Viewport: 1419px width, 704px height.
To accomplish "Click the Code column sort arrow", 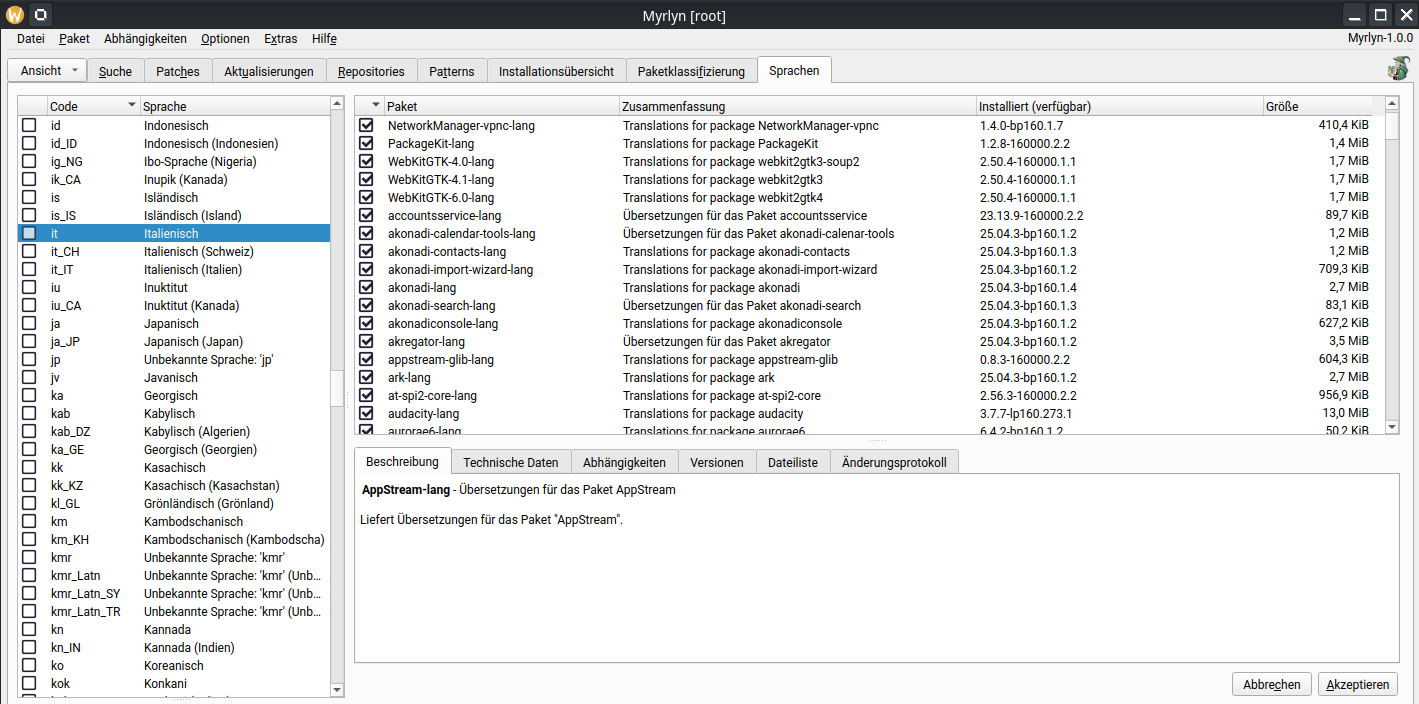I will (131, 106).
